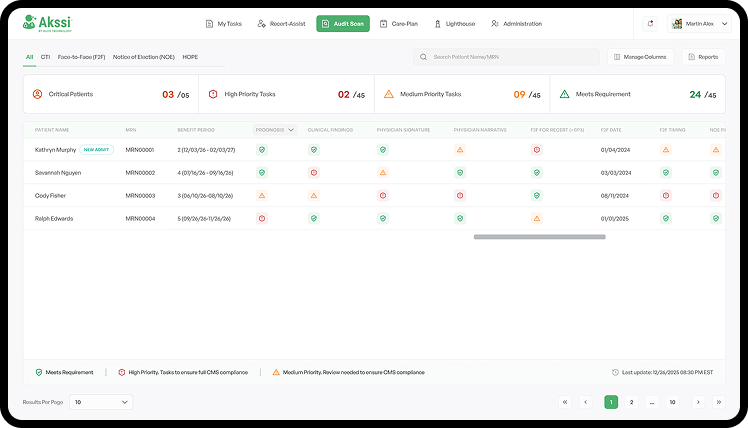Jump to the first page
Viewport: 748px width, 428px height.
[565, 402]
